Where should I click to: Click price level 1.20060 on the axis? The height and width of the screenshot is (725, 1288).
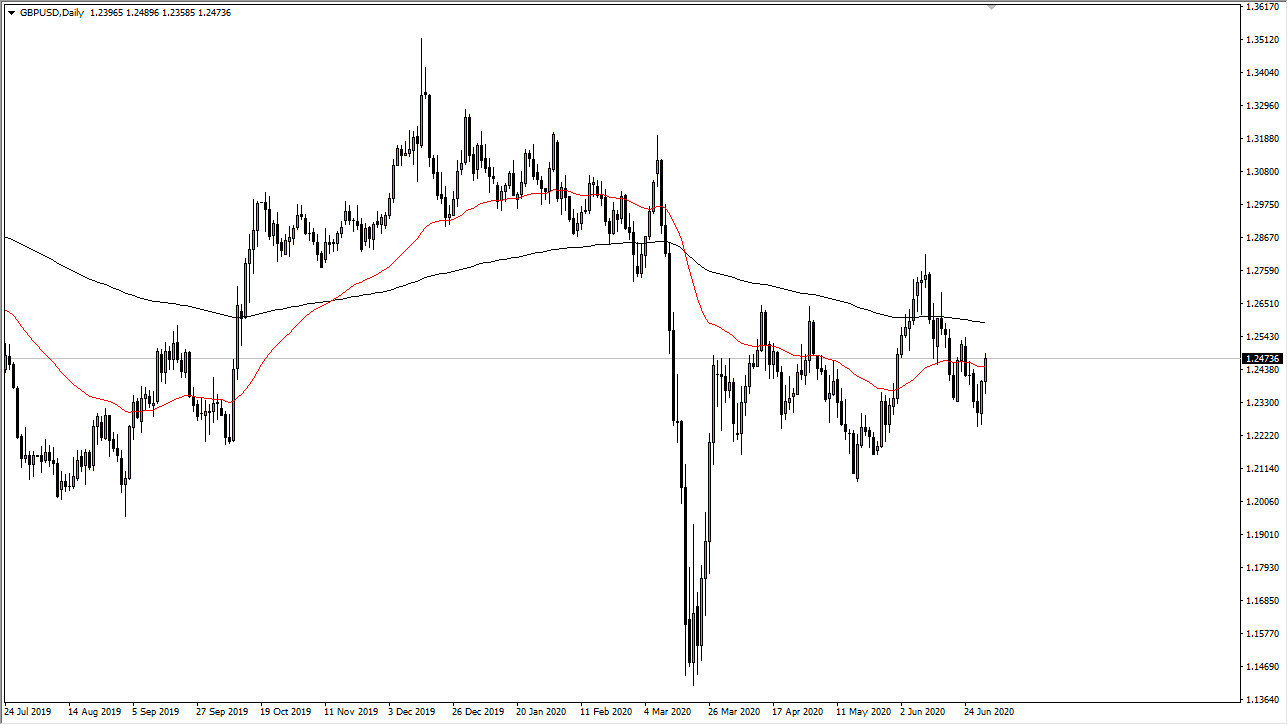[1262, 502]
